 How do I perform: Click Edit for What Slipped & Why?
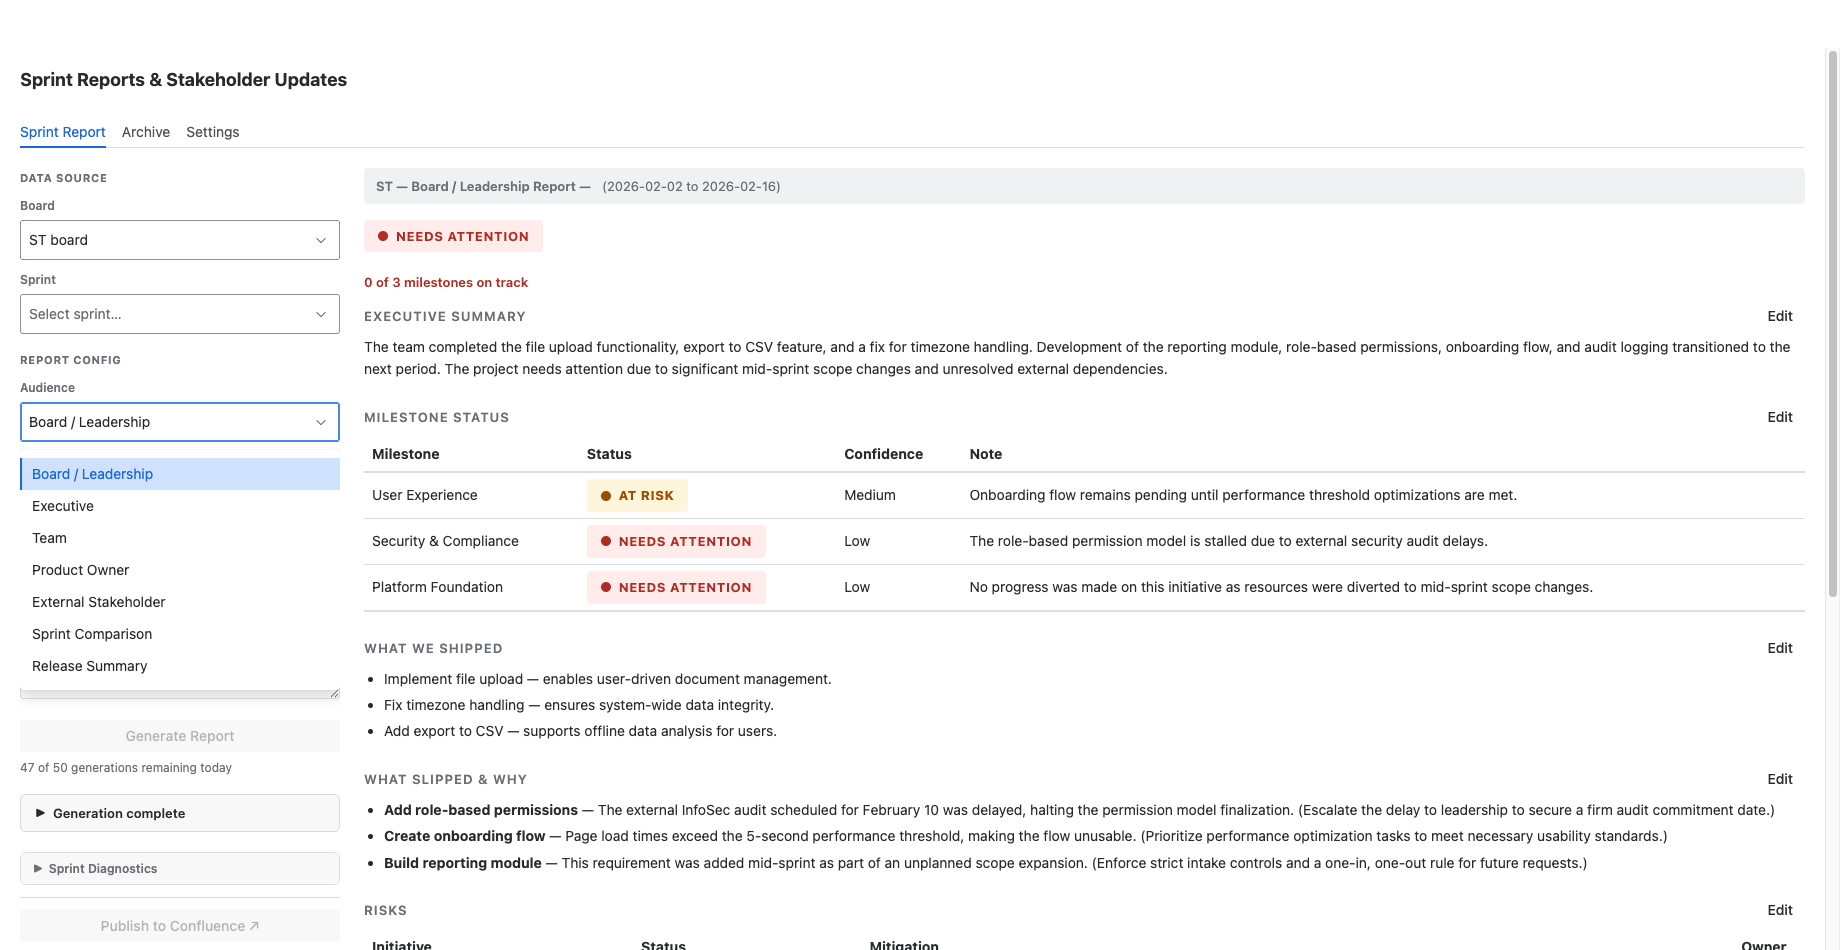1779,779
